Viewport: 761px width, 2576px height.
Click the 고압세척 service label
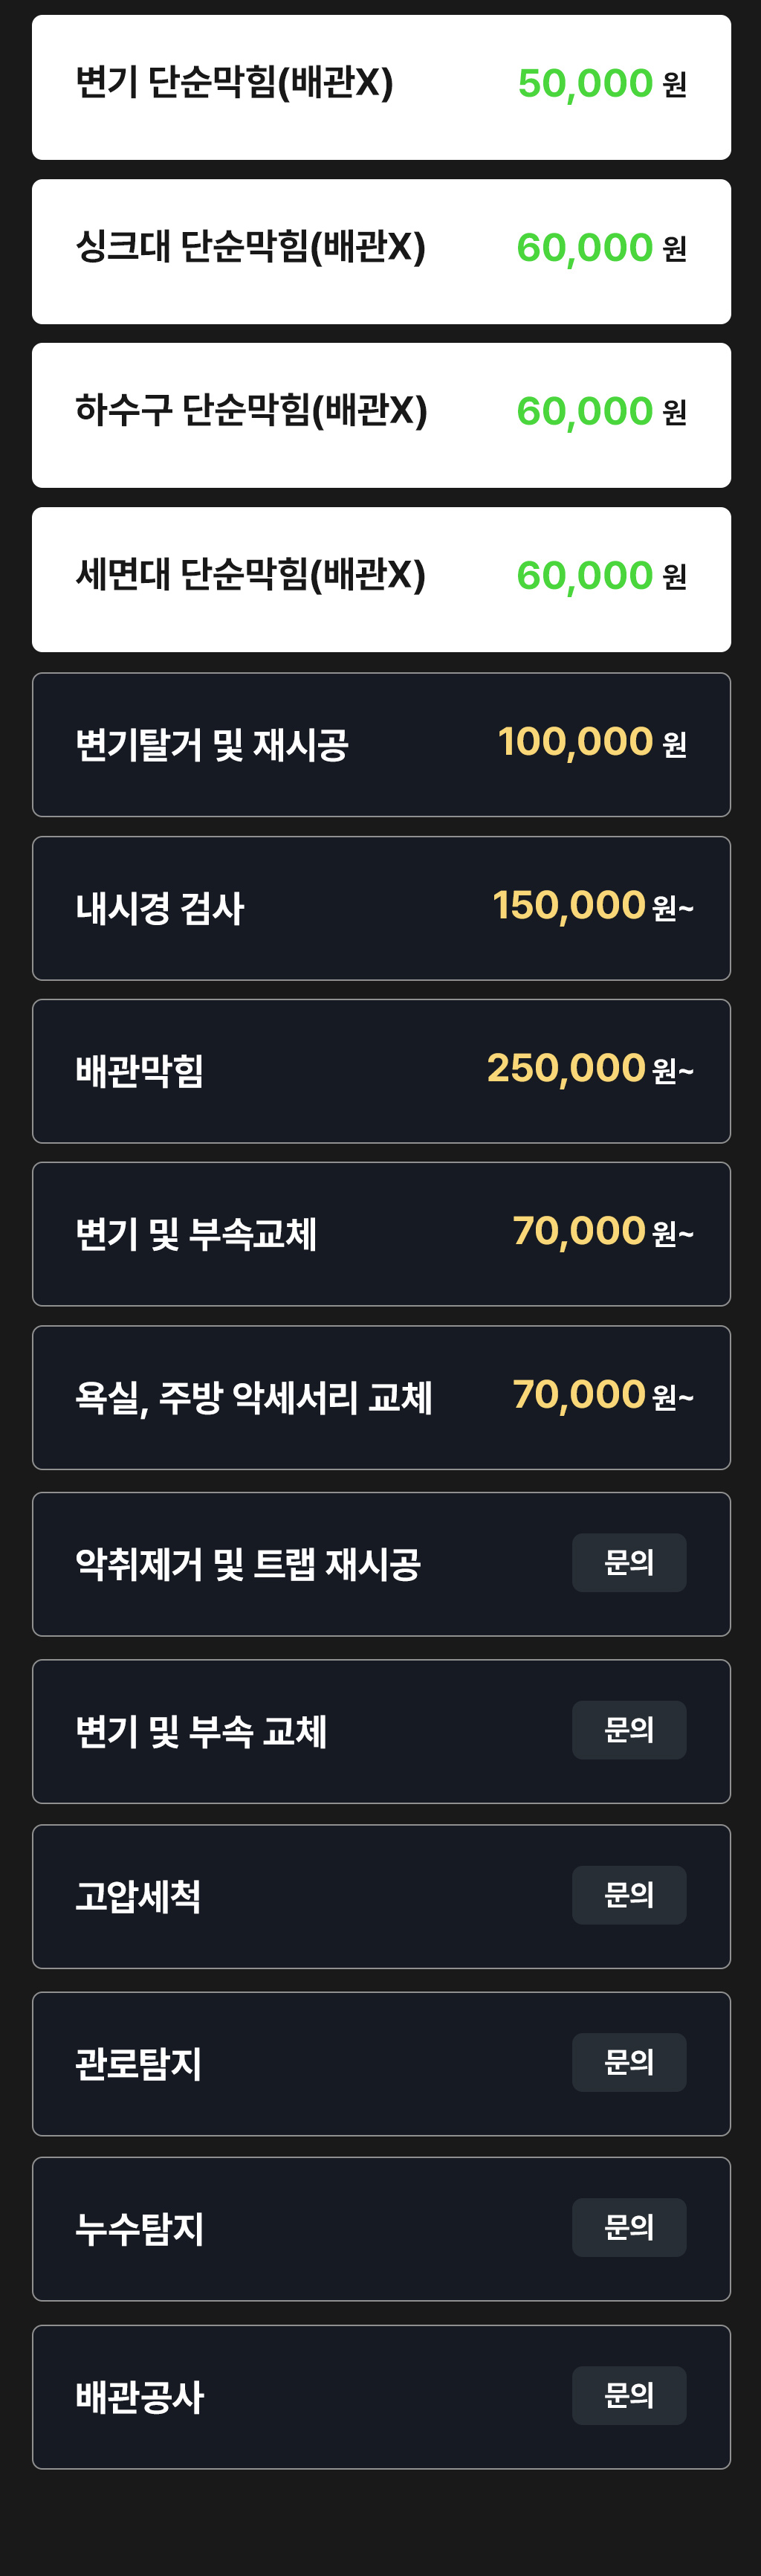point(138,1897)
